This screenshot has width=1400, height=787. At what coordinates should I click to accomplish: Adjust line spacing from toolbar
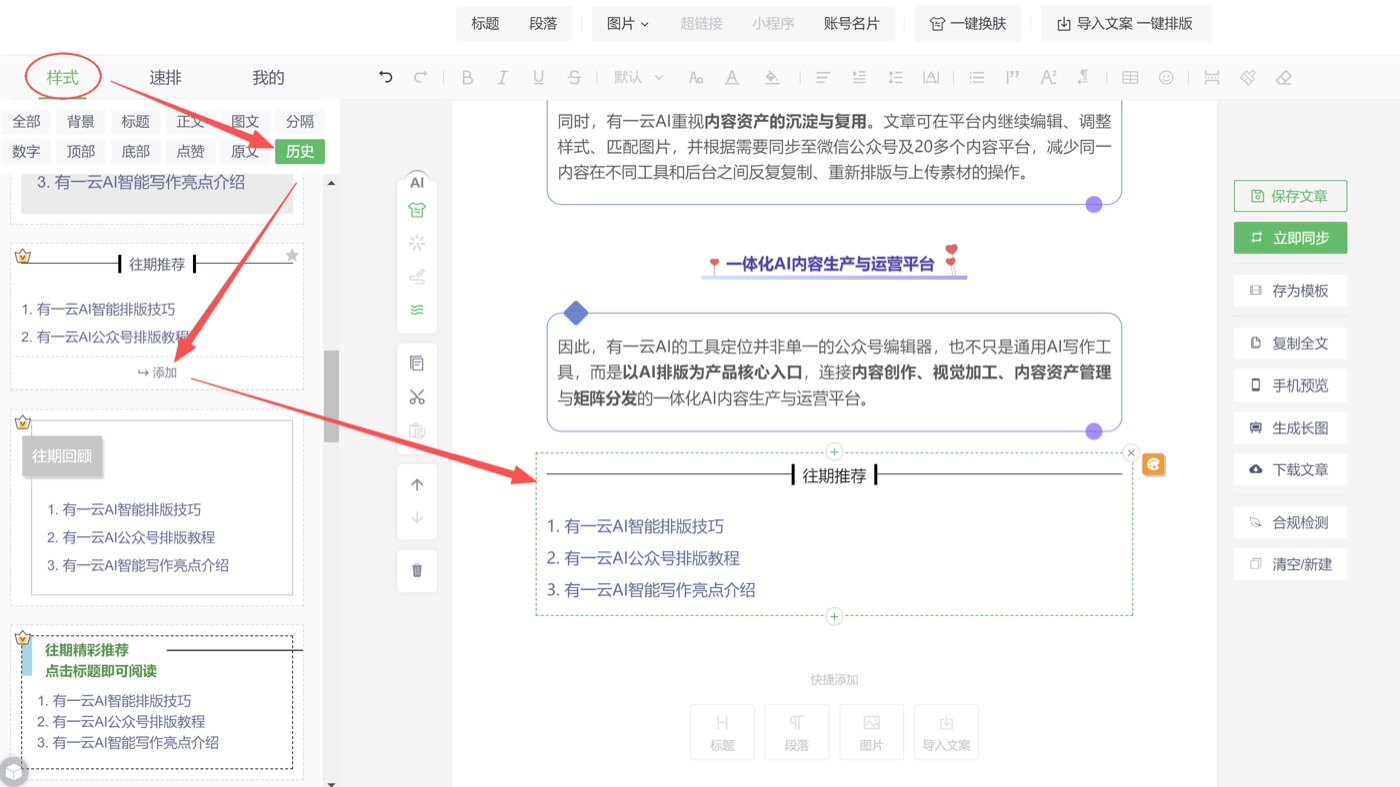tap(895, 77)
